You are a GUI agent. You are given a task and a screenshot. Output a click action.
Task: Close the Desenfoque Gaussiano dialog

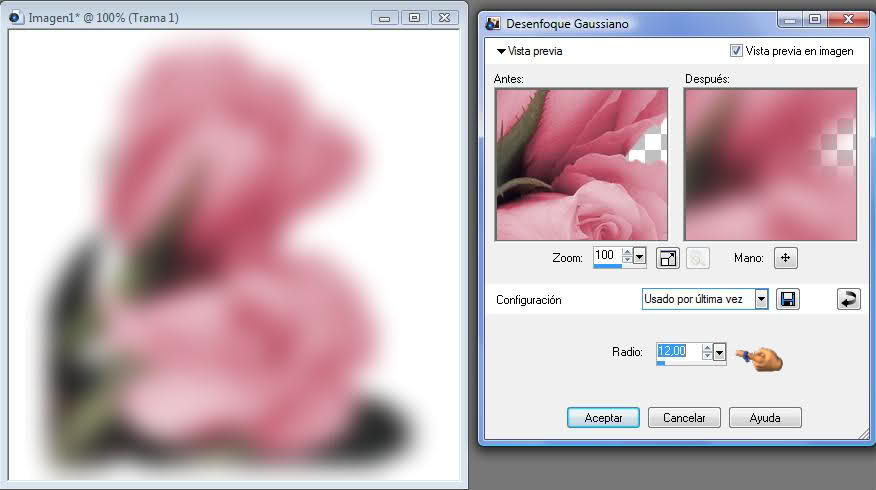click(x=849, y=20)
